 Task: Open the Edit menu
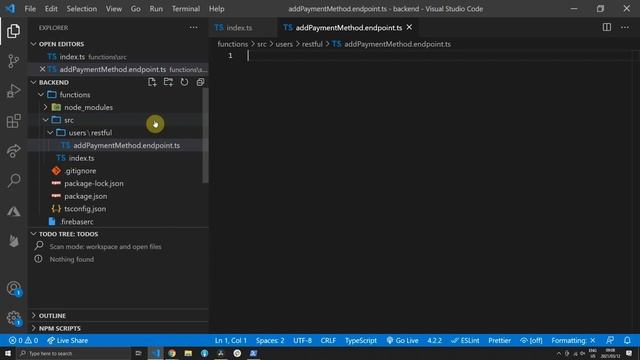(x=51, y=9)
